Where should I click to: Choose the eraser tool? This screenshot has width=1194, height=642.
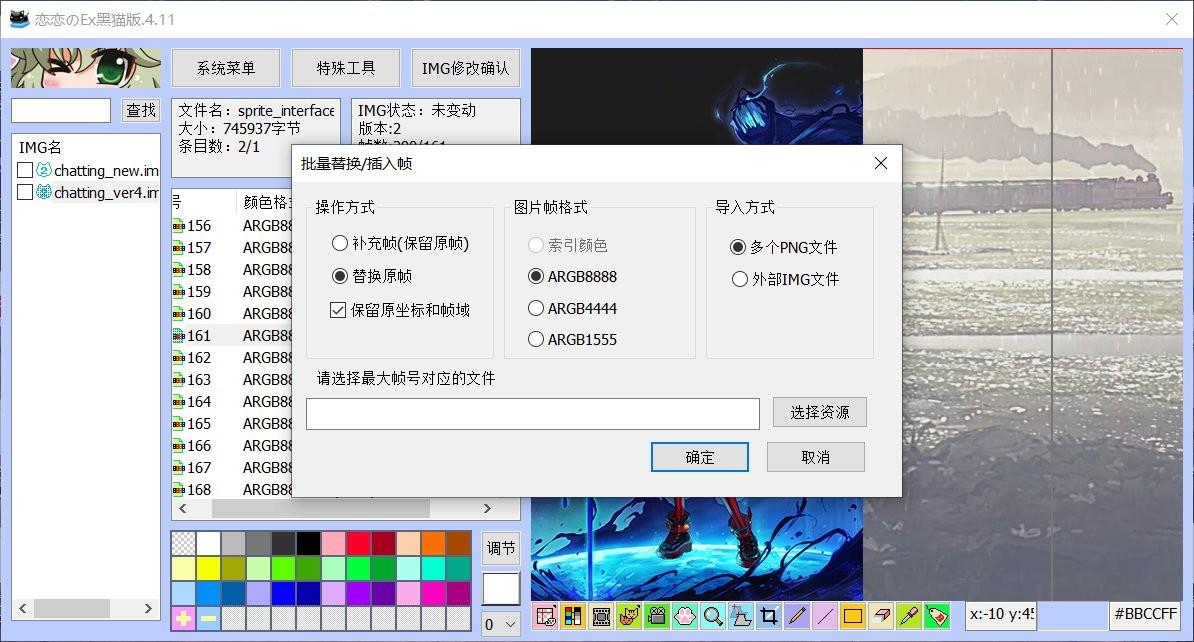click(881, 616)
